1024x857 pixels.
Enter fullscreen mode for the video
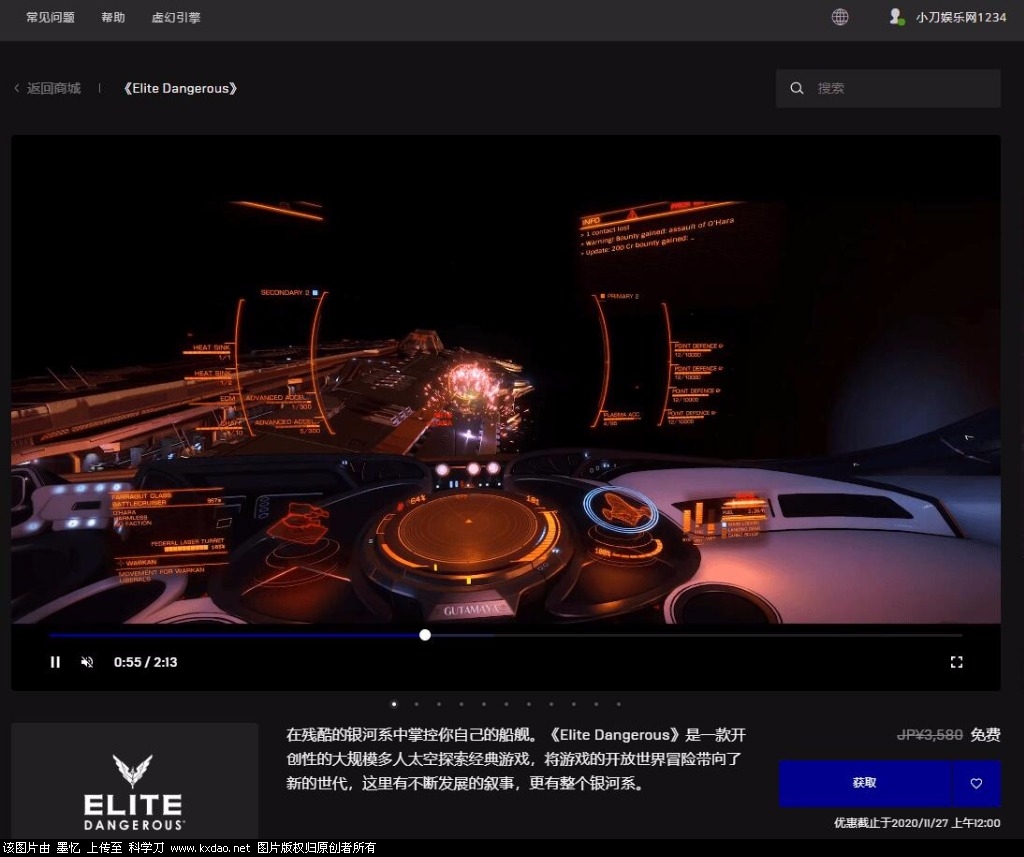pyautogui.click(x=956, y=662)
